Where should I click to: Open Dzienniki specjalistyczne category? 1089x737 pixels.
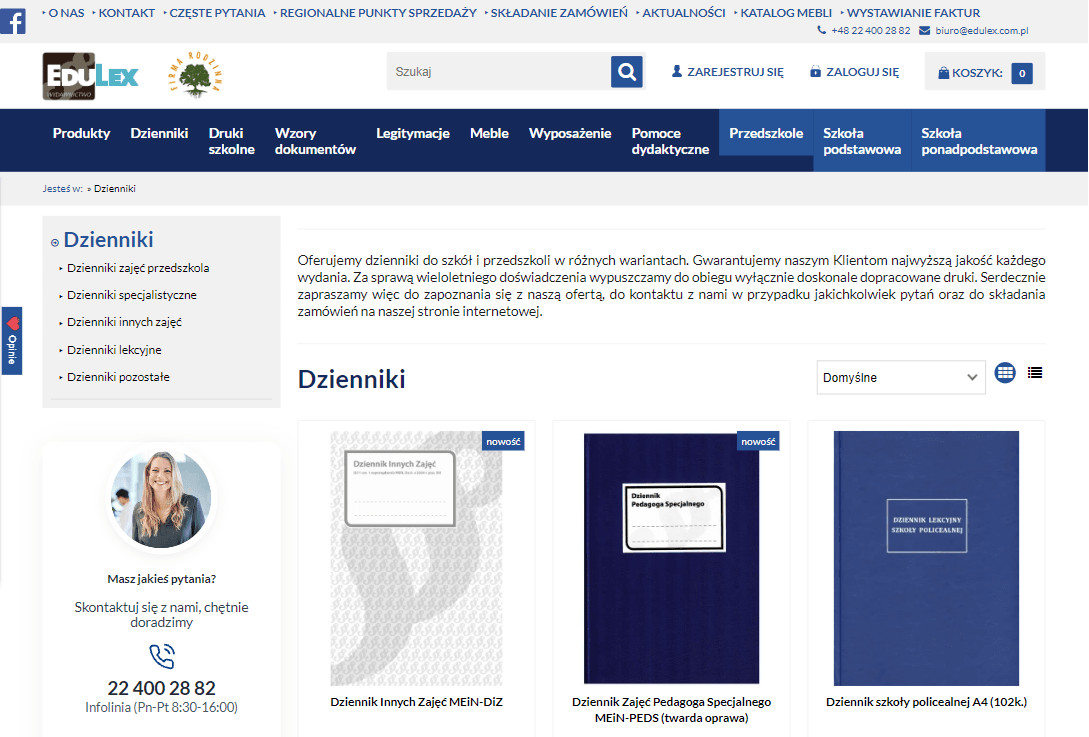pyautogui.click(x=132, y=295)
